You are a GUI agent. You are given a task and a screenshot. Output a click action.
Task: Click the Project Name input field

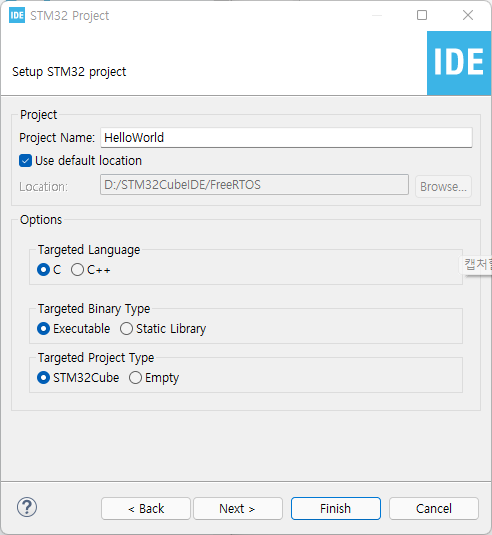pyautogui.click(x=286, y=138)
